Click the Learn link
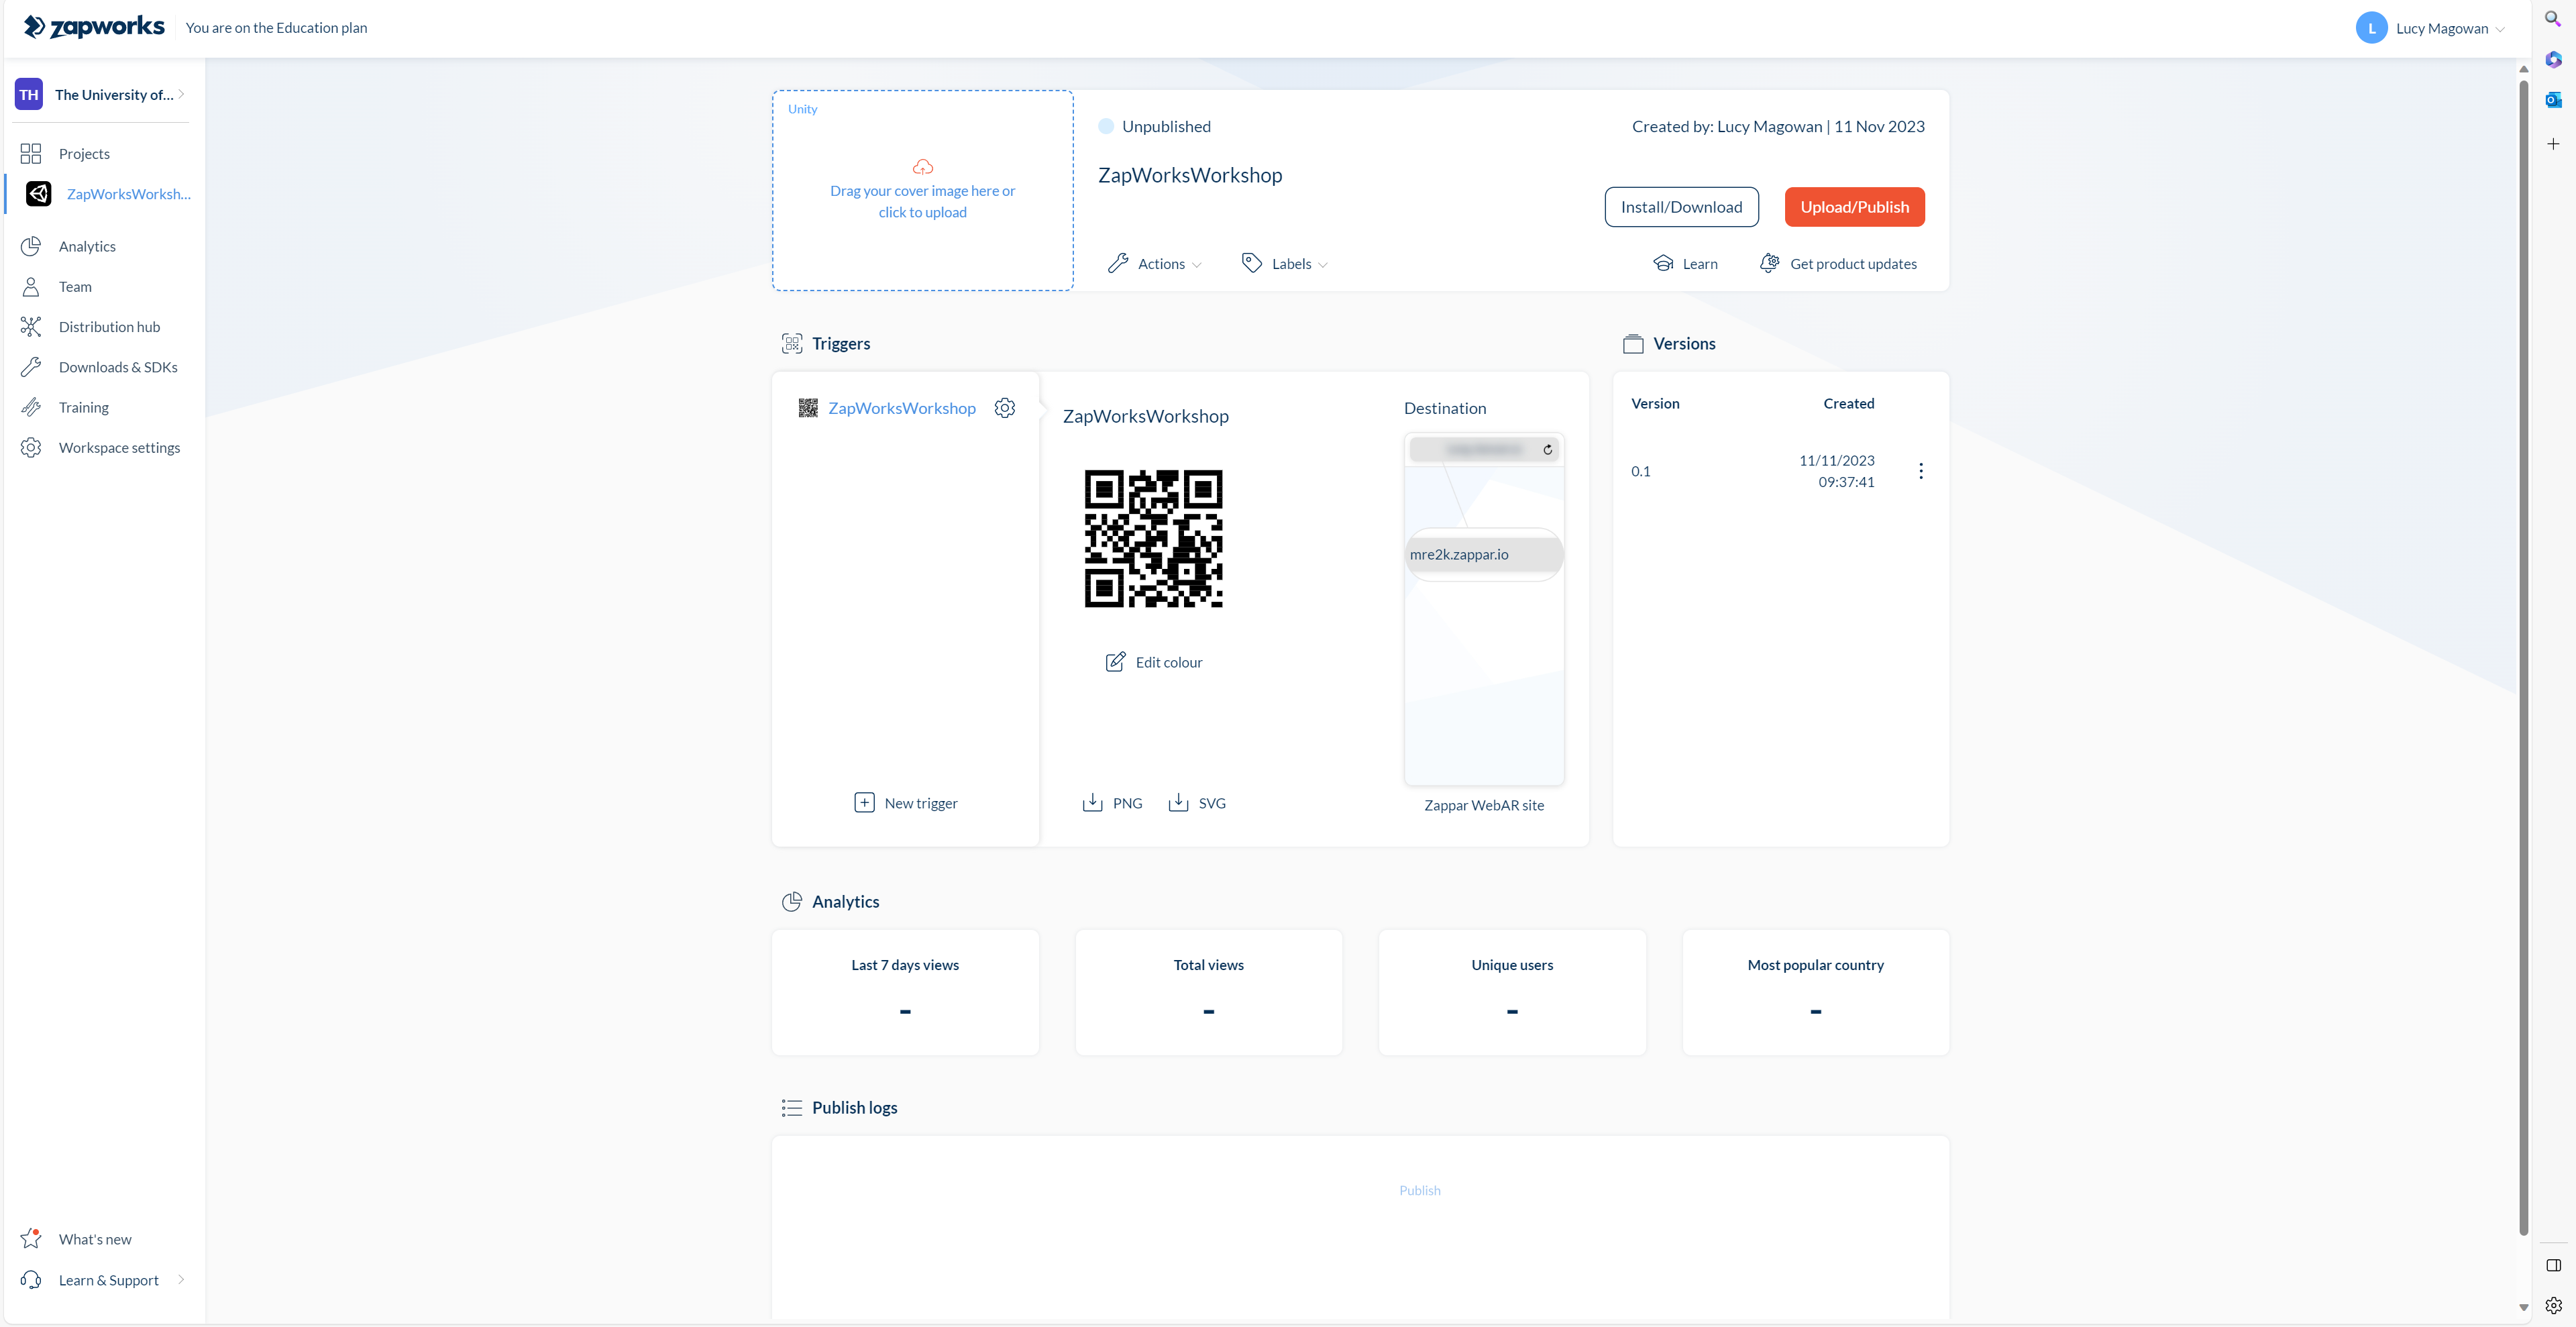The height and width of the screenshot is (1327, 2576). click(x=1700, y=263)
